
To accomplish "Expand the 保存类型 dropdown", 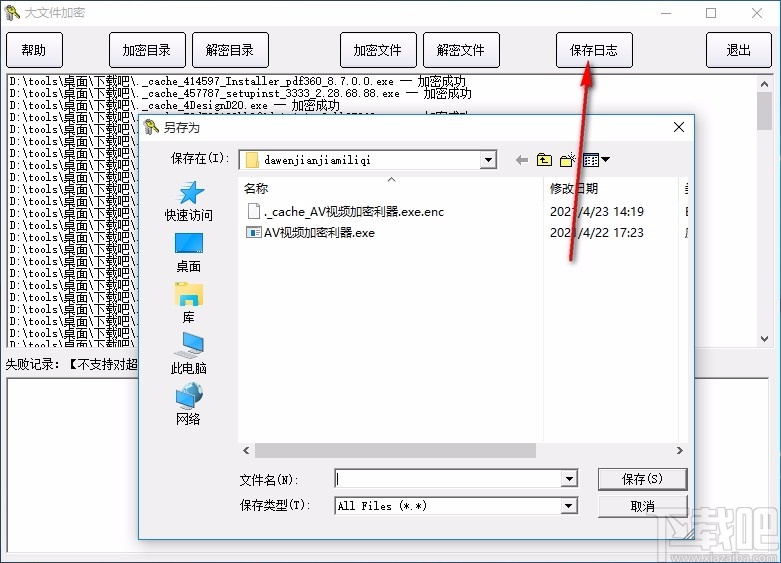I will click(569, 506).
